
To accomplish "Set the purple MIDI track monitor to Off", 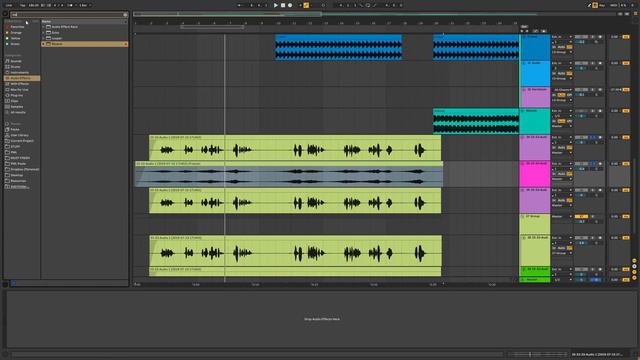I will (569, 95).
